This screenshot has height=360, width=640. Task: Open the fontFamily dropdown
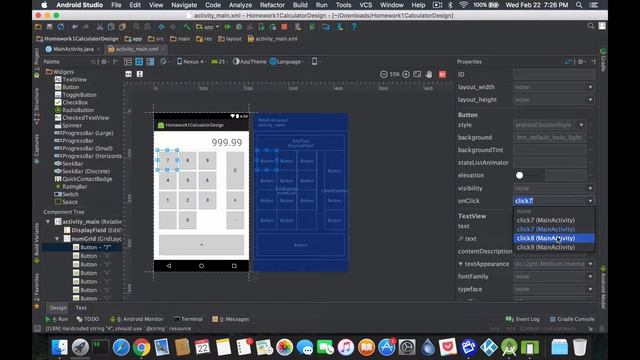pyautogui.click(x=590, y=276)
